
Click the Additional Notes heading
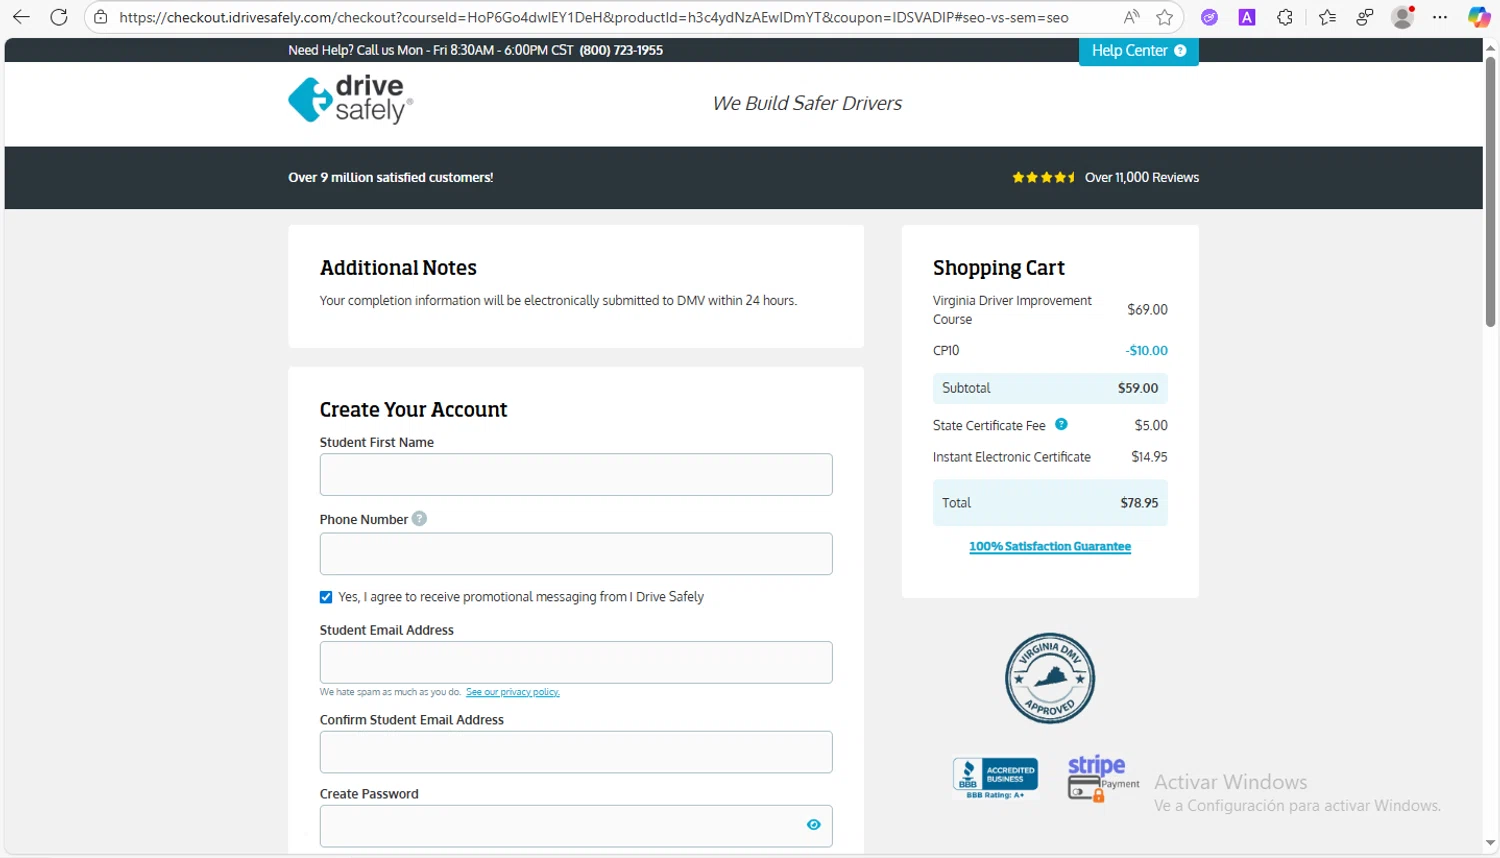[x=398, y=268]
